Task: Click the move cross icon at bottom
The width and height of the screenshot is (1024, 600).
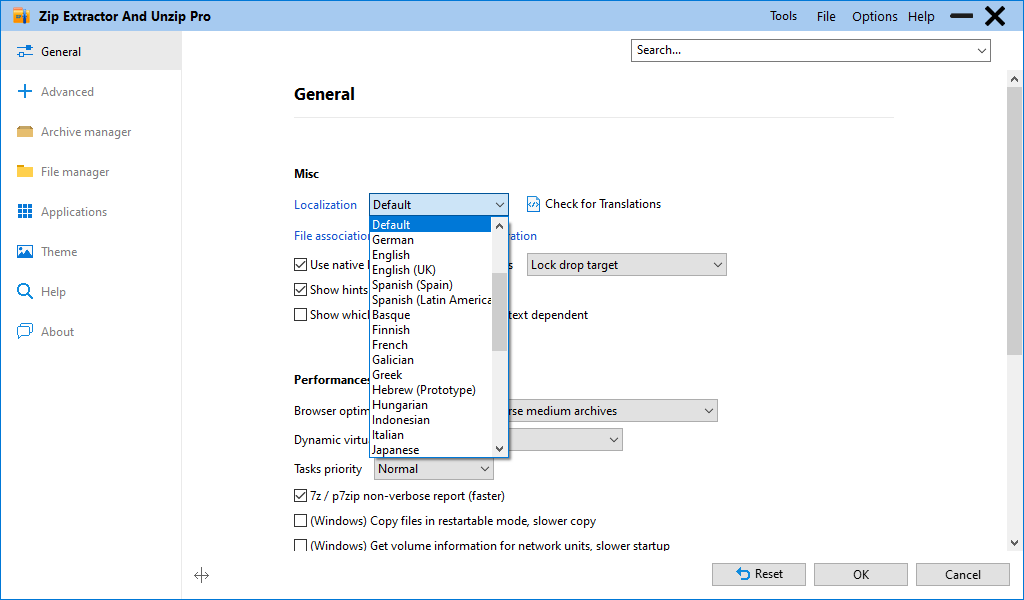Action: [x=201, y=575]
